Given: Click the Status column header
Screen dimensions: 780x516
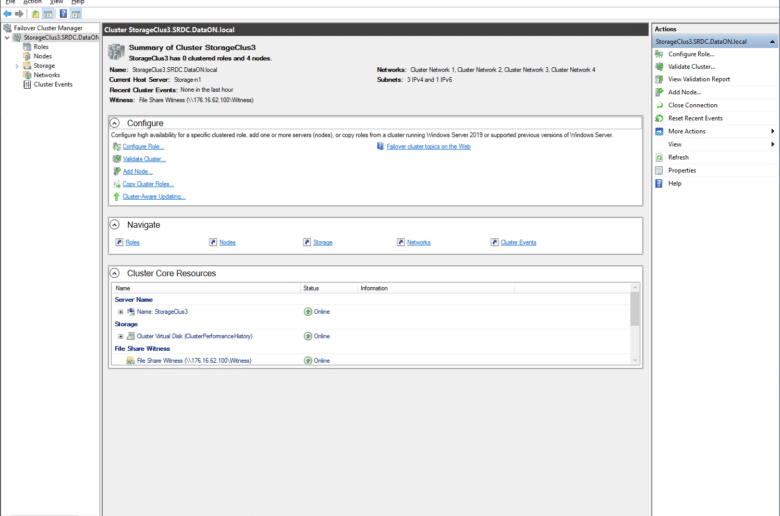Looking at the screenshot, I should (329, 288).
